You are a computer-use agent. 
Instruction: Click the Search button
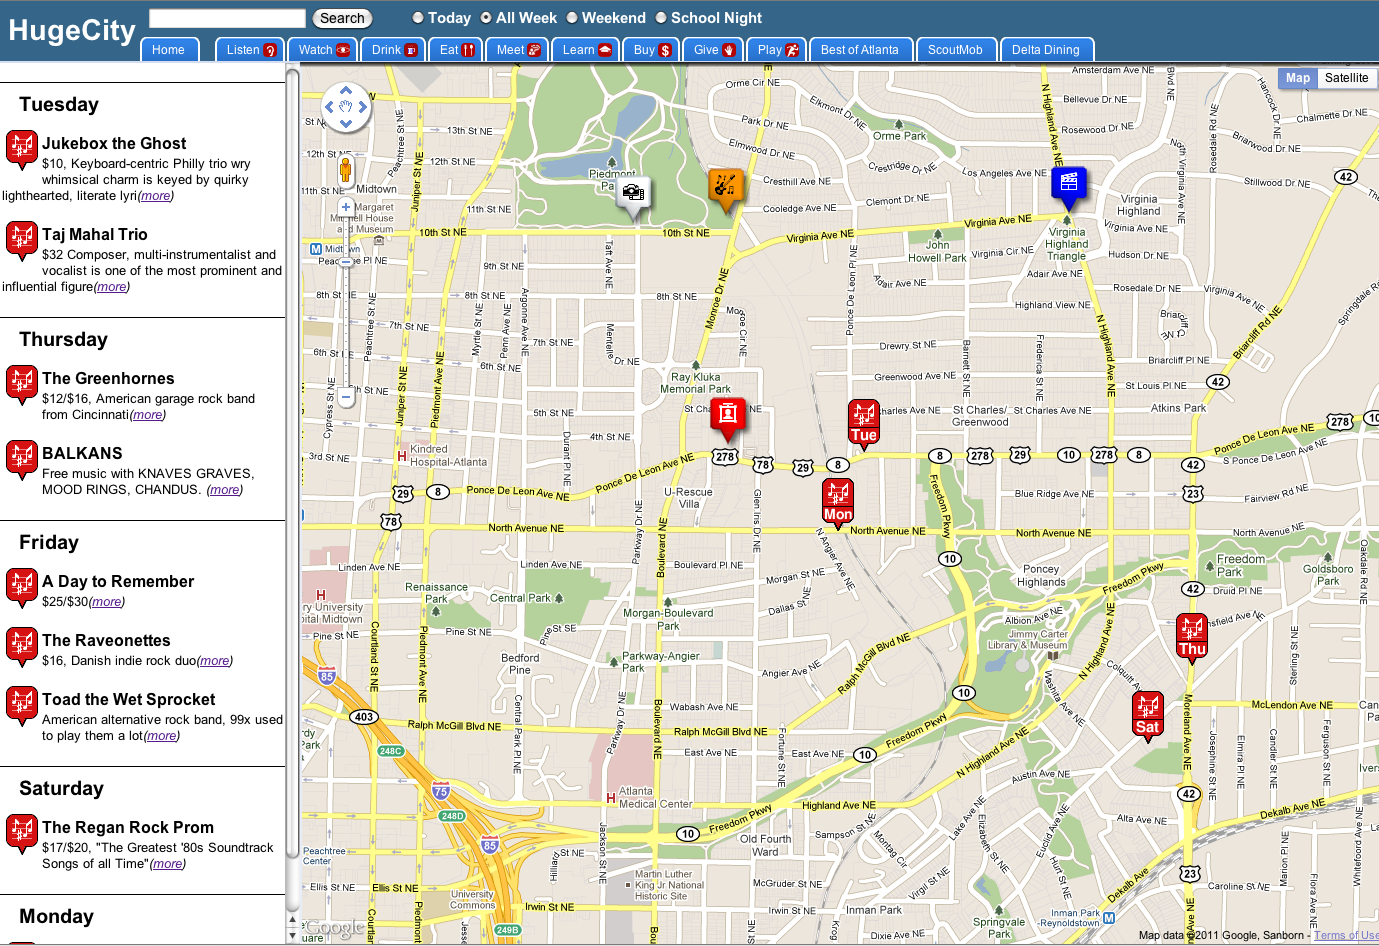(x=342, y=18)
